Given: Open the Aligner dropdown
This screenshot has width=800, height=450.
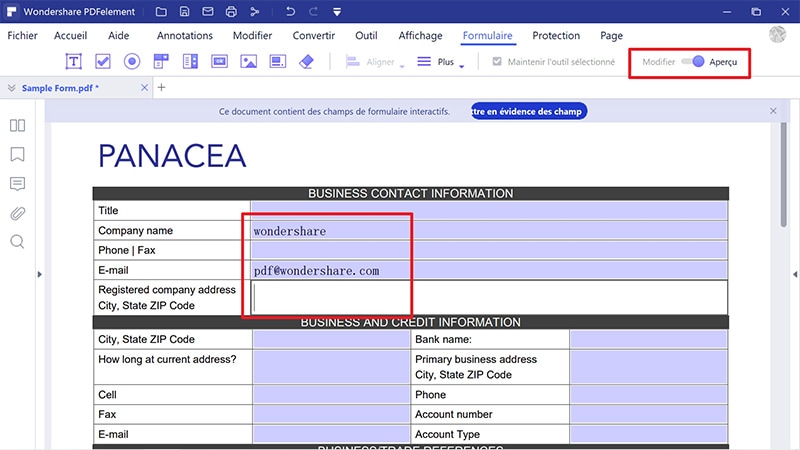Looking at the screenshot, I should [x=375, y=62].
